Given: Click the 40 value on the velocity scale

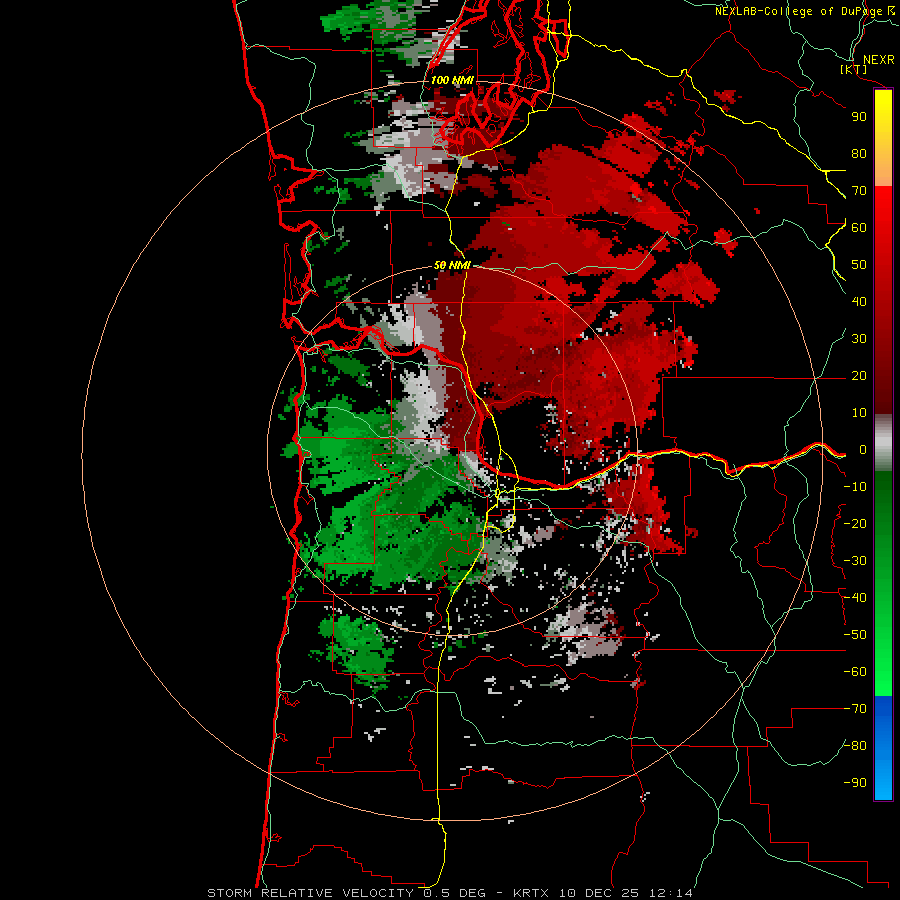Looking at the screenshot, I should pos(859,301).
